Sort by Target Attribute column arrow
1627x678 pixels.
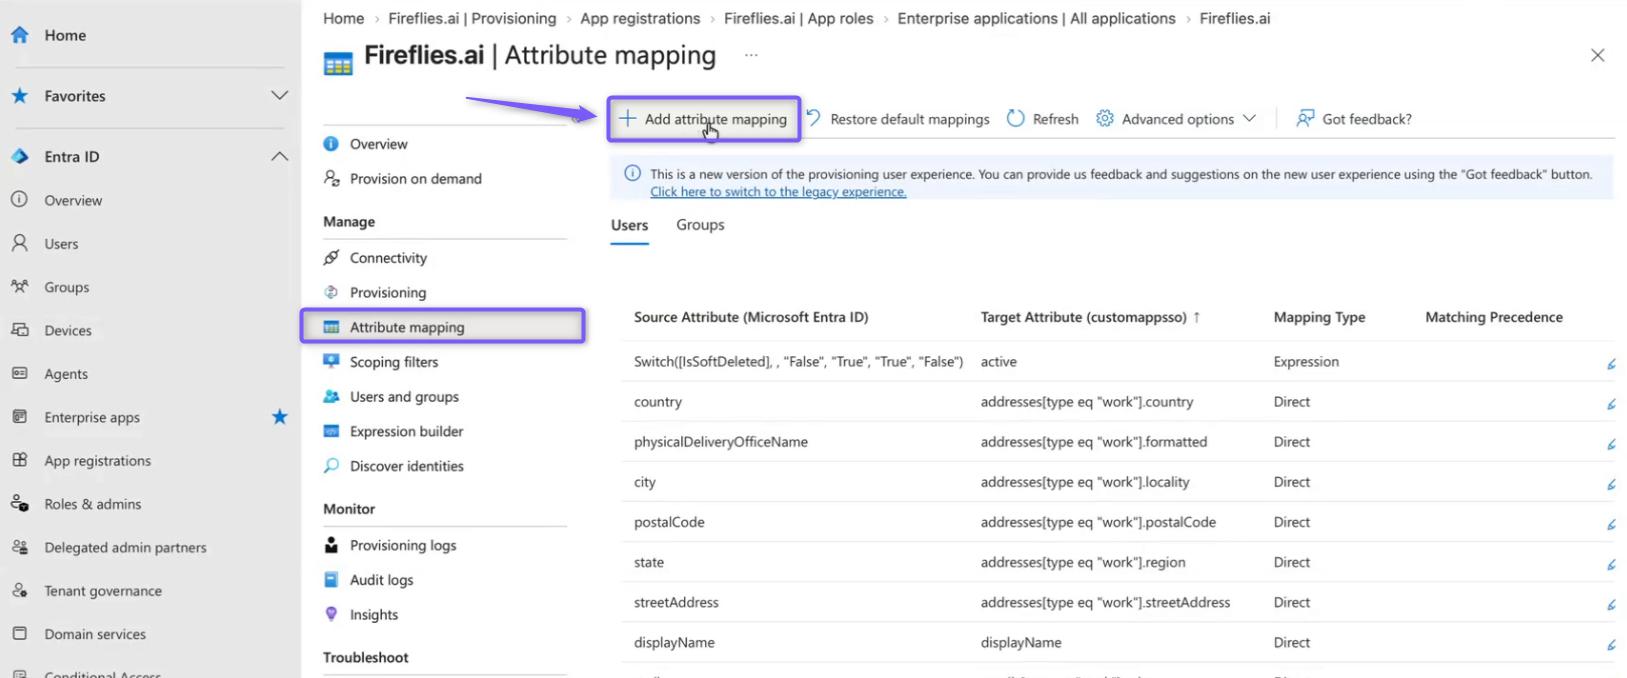click(x=1196, y=317)
